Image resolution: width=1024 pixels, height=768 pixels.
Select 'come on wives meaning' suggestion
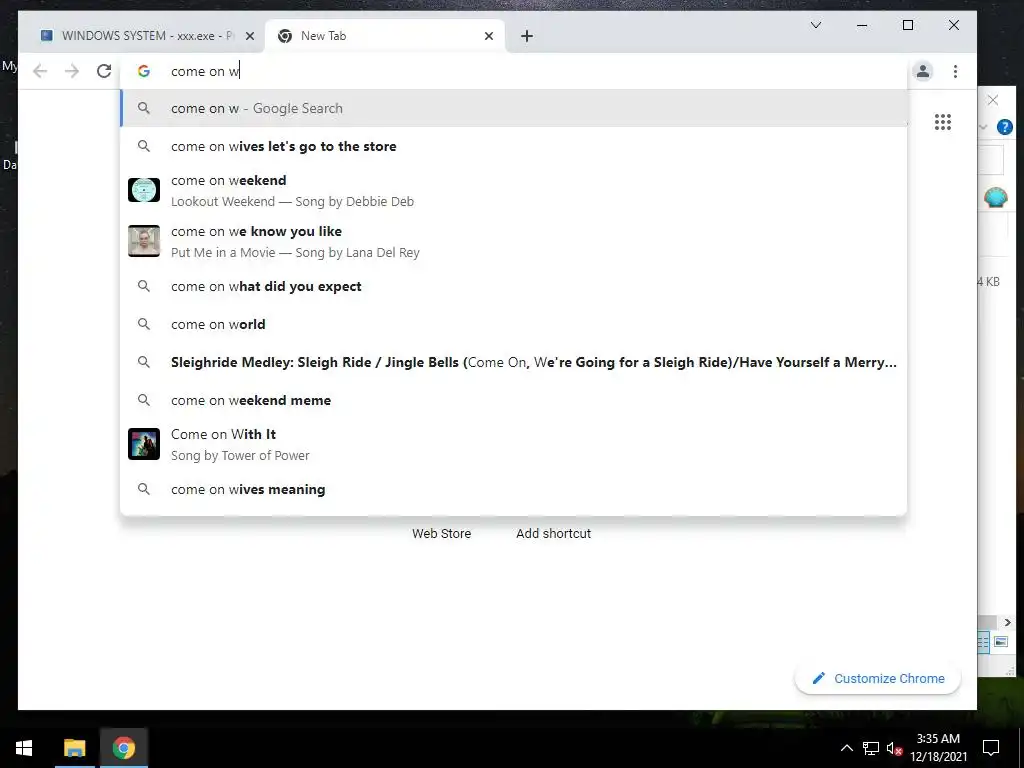tap(514, 489)
